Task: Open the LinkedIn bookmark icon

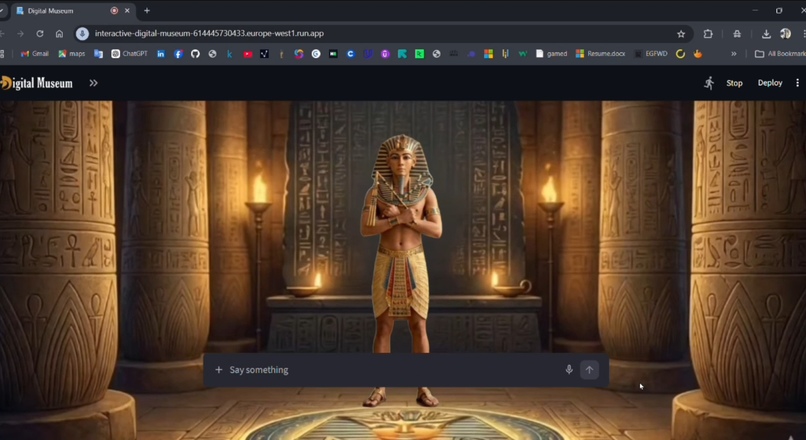Action: pos(161,53)
